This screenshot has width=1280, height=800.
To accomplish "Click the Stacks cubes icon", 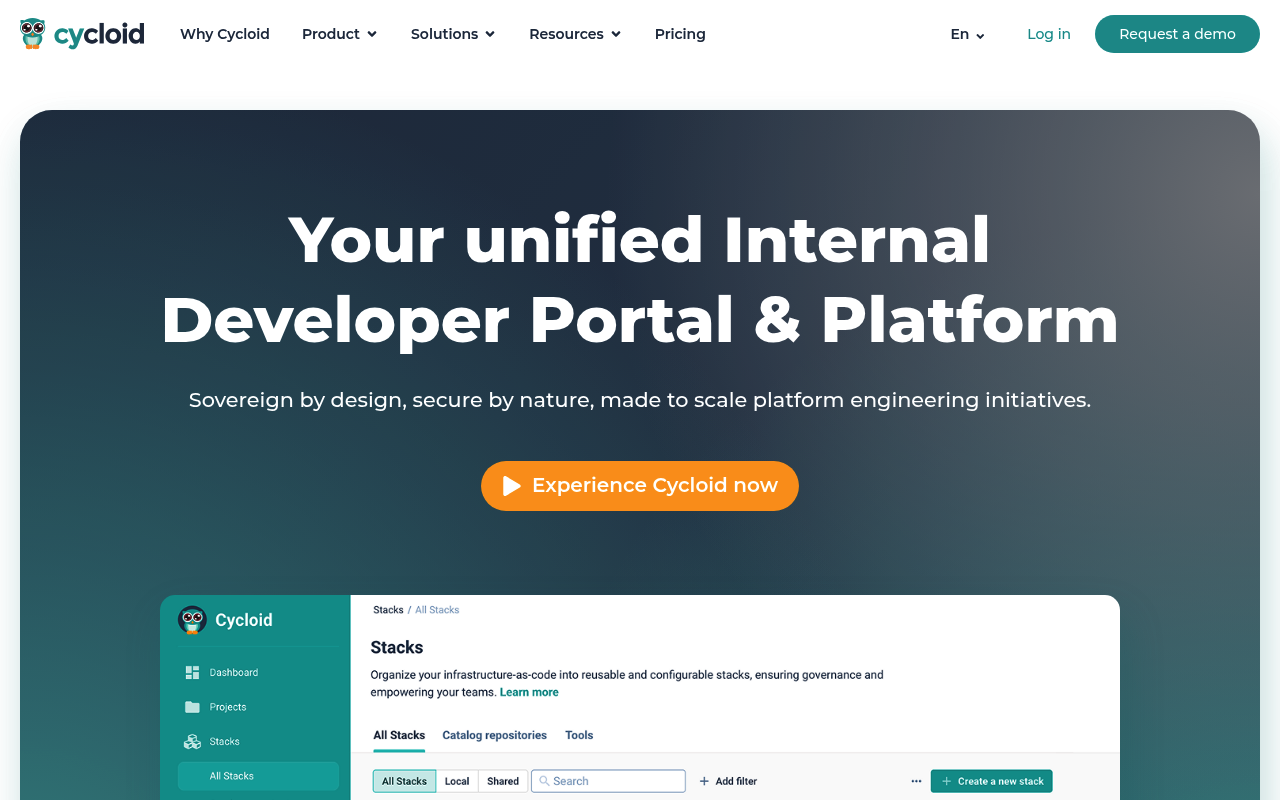I will [x=192, y=742].
